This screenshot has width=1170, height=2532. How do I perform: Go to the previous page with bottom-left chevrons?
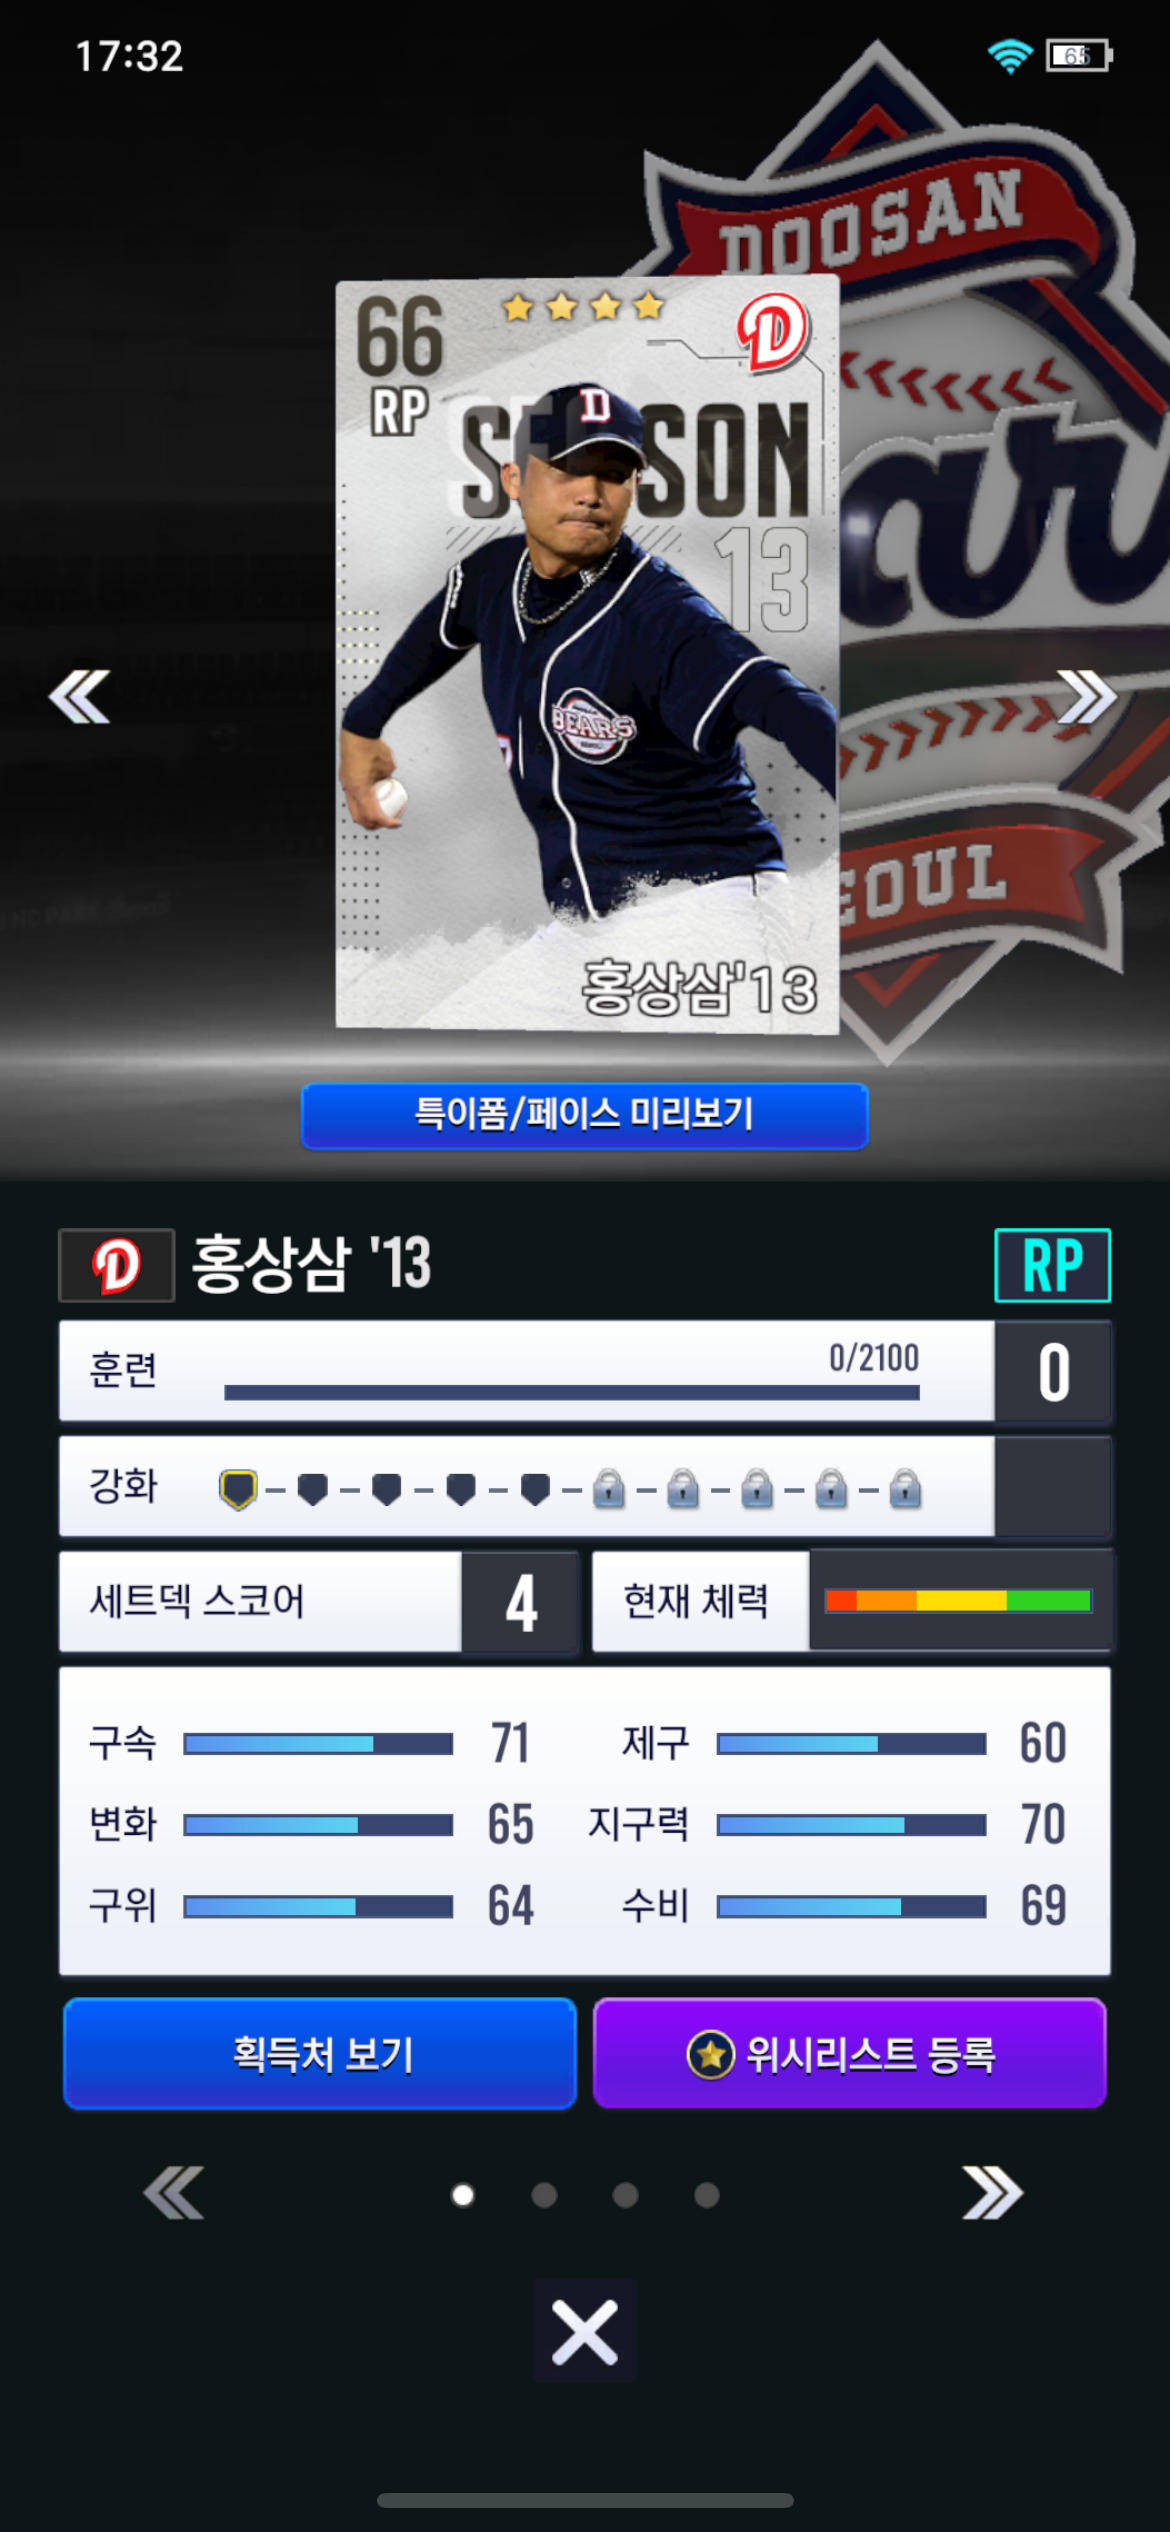(174, 2193)
